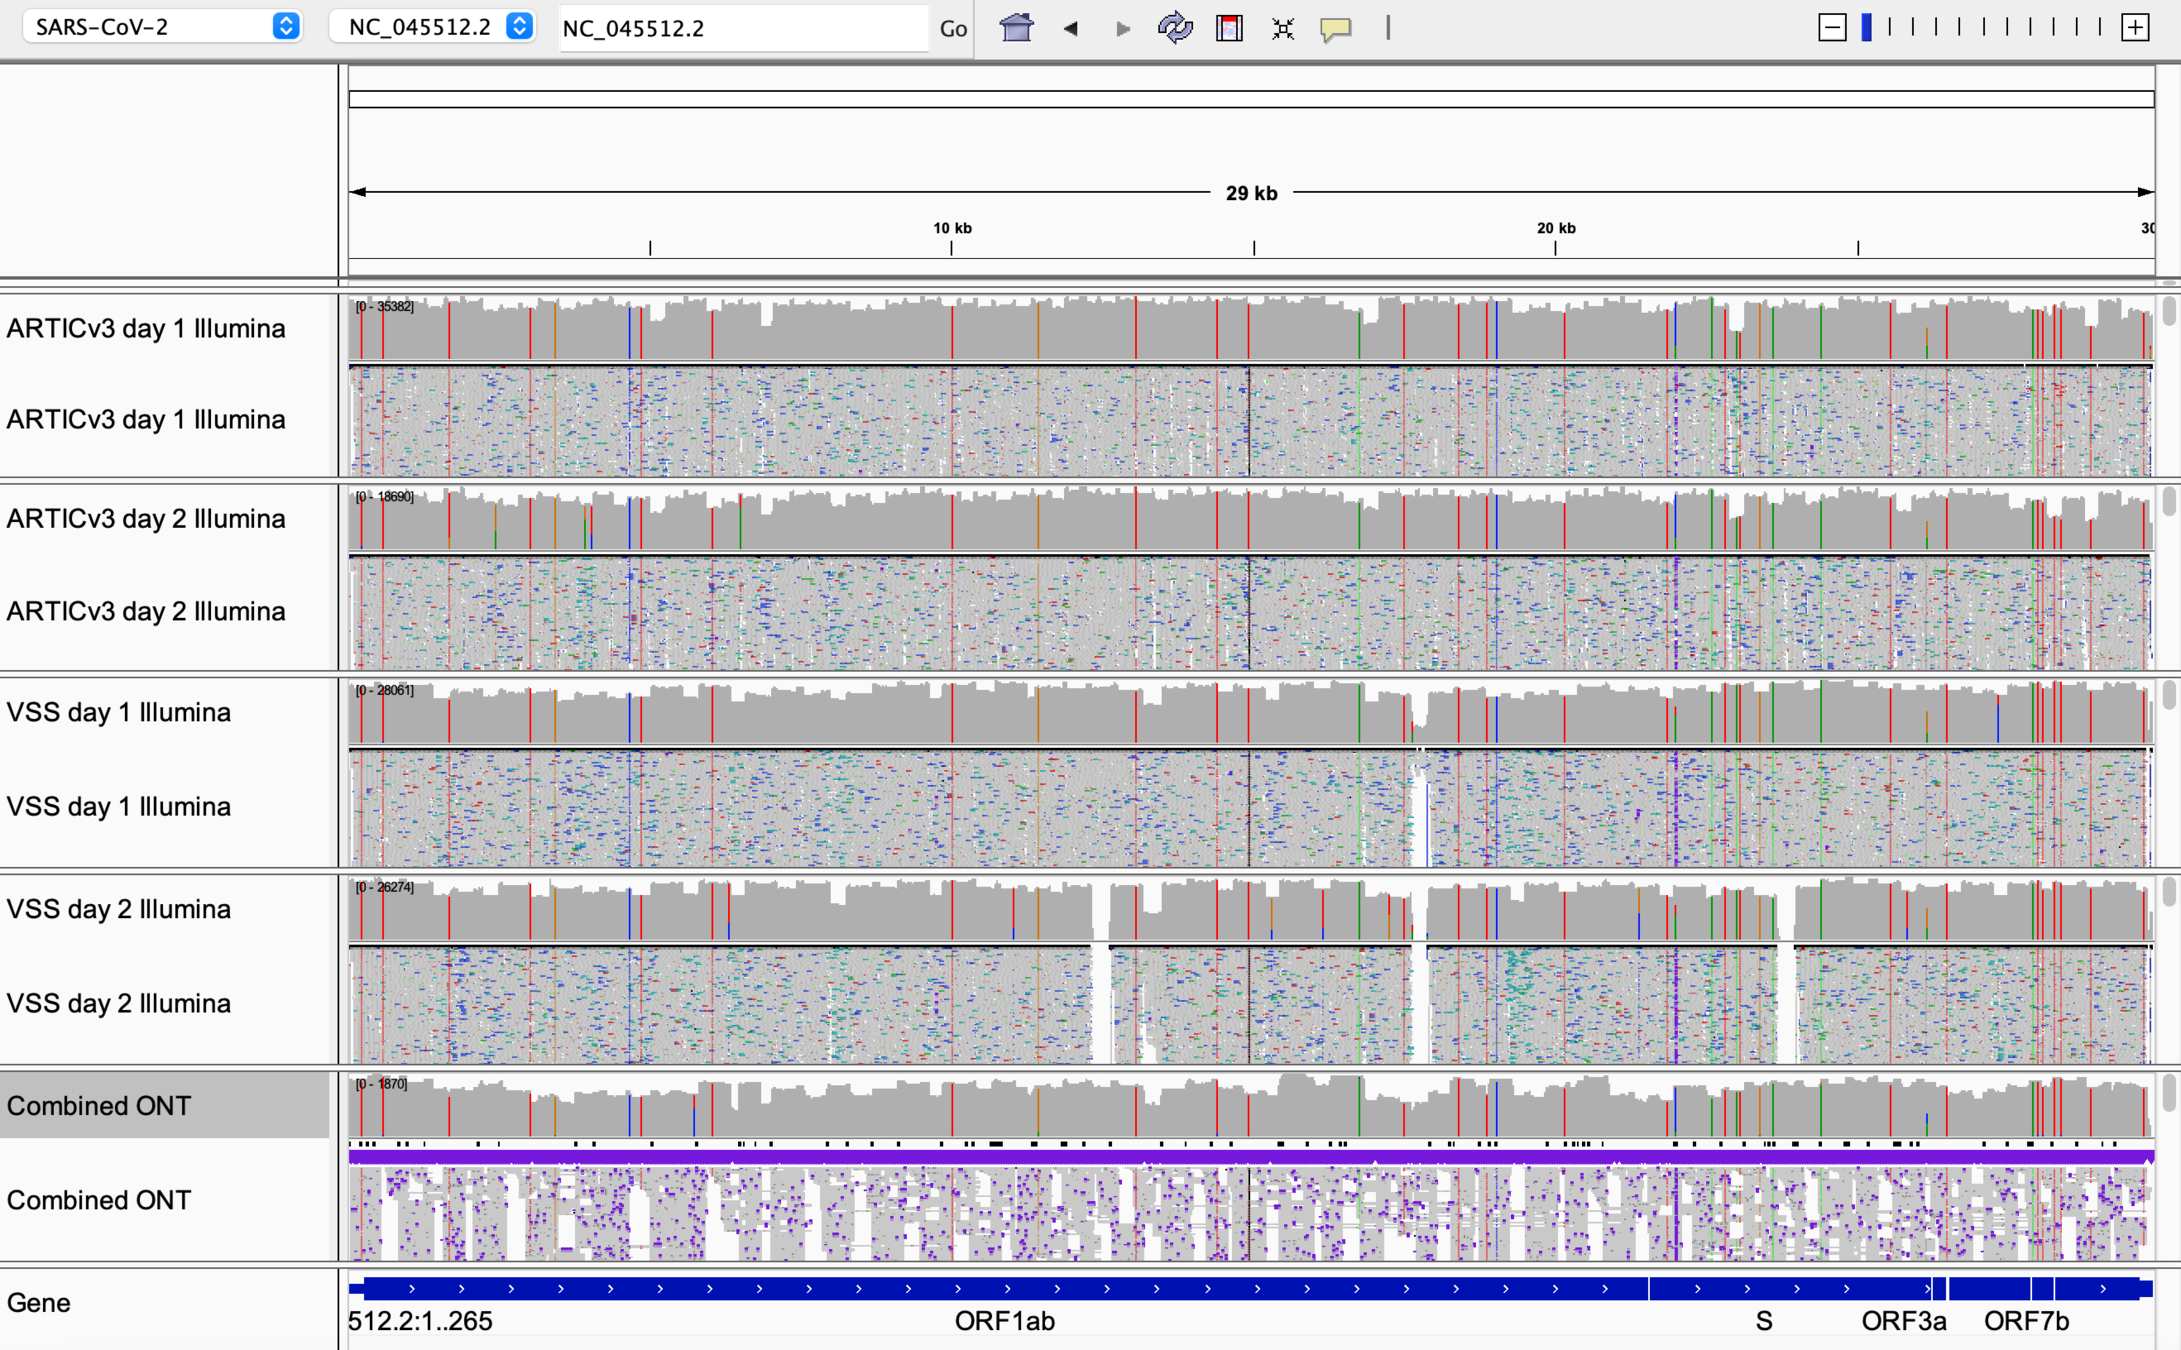
Task: Click the Gene track label
Action: coord(39,1302)
